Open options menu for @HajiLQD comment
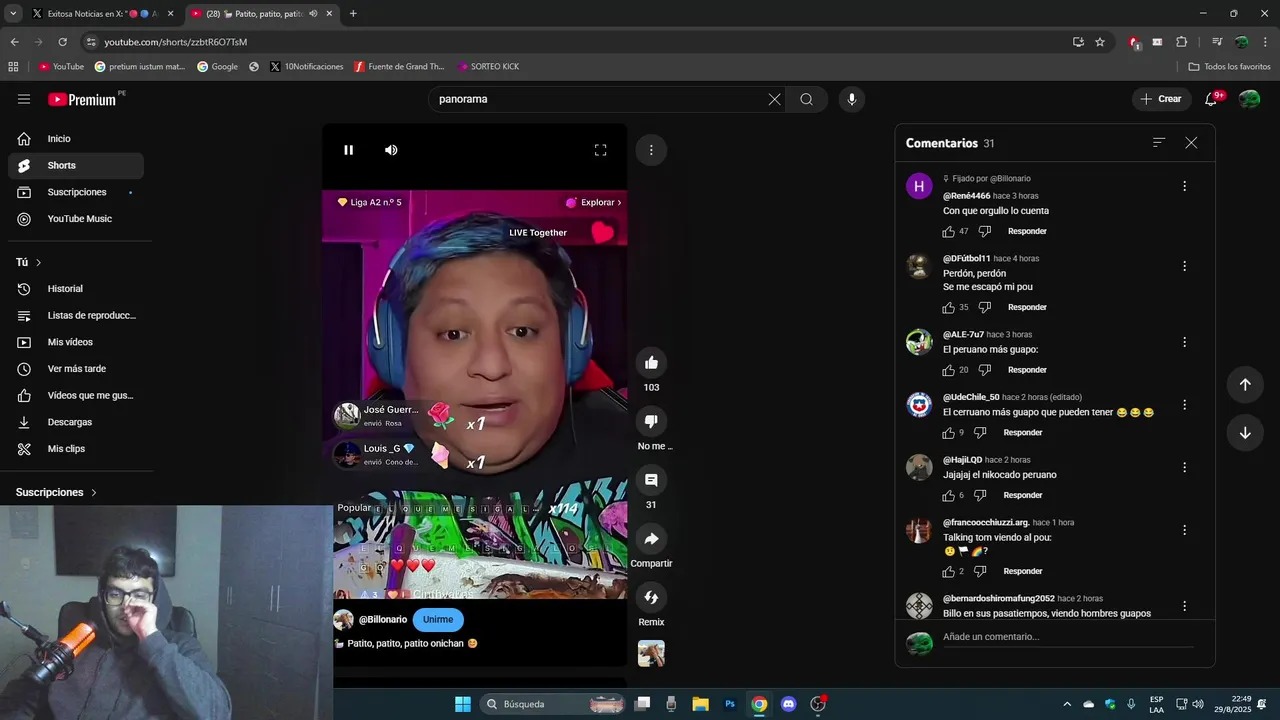 1184,467
